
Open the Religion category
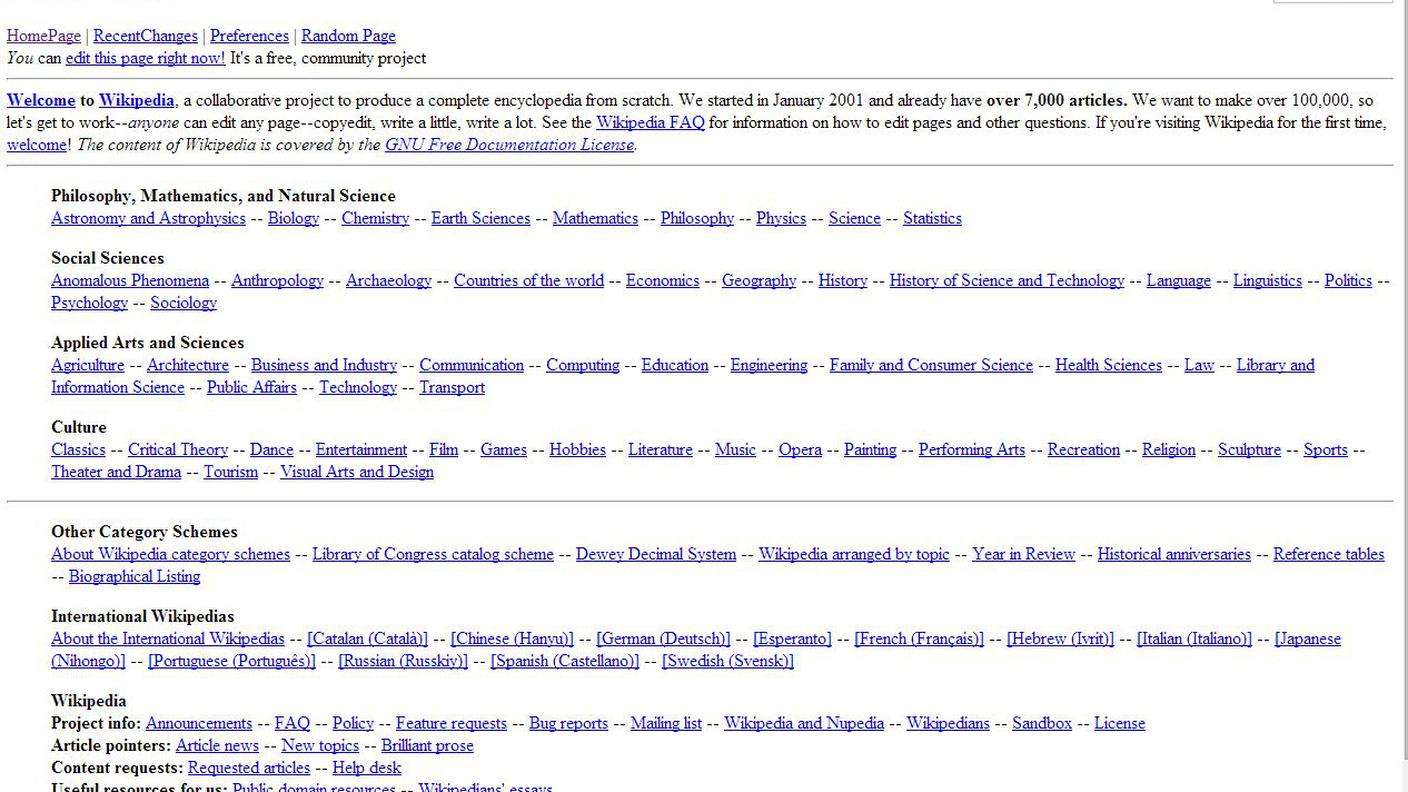tap(1169, 450)
